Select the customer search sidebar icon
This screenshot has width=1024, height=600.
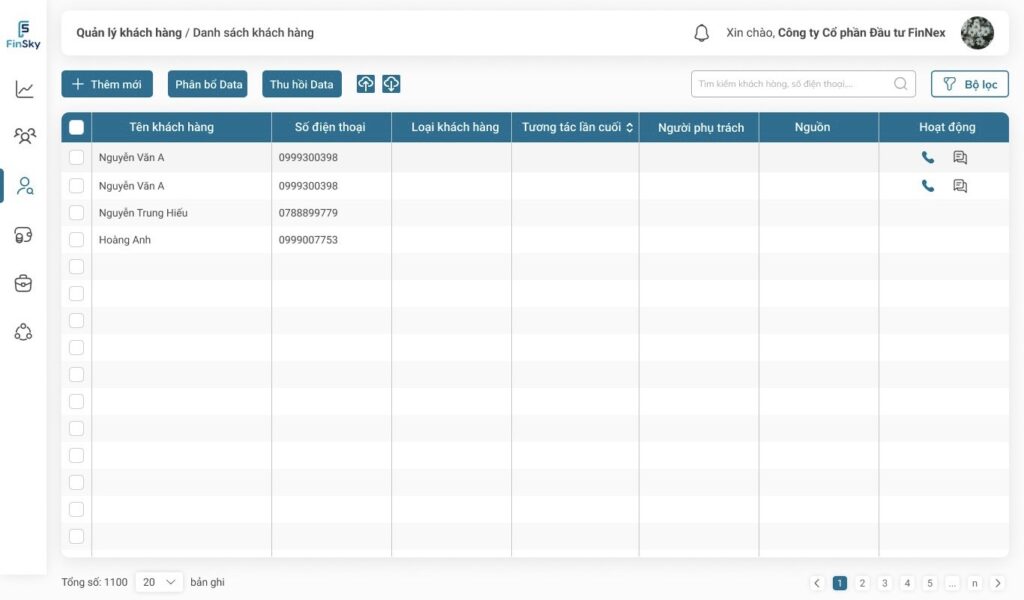[25, 186]
